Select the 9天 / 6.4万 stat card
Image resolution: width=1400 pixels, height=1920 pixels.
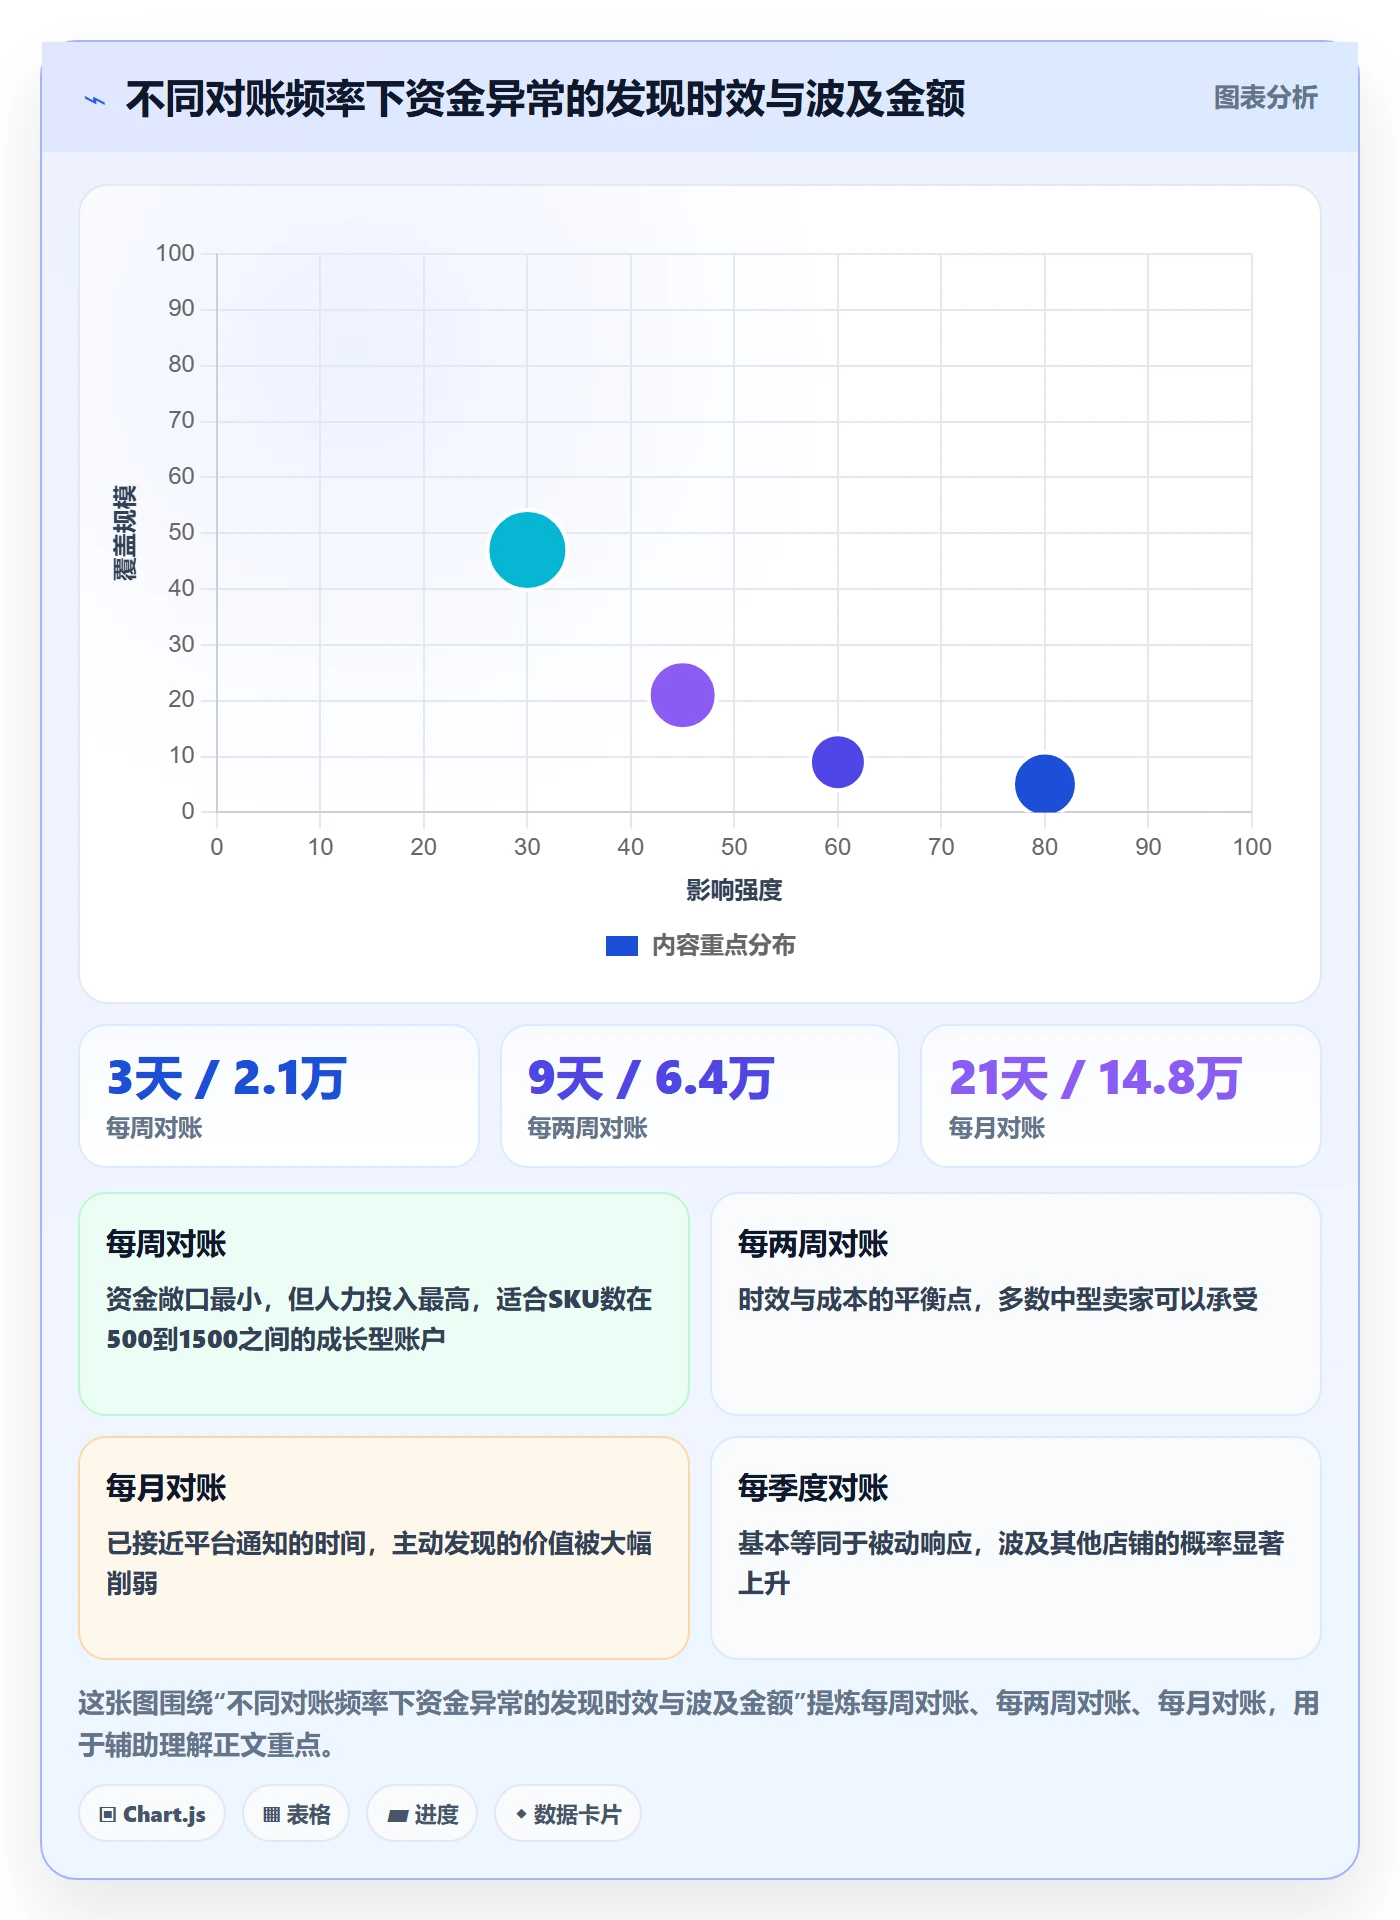(700, 1096)
